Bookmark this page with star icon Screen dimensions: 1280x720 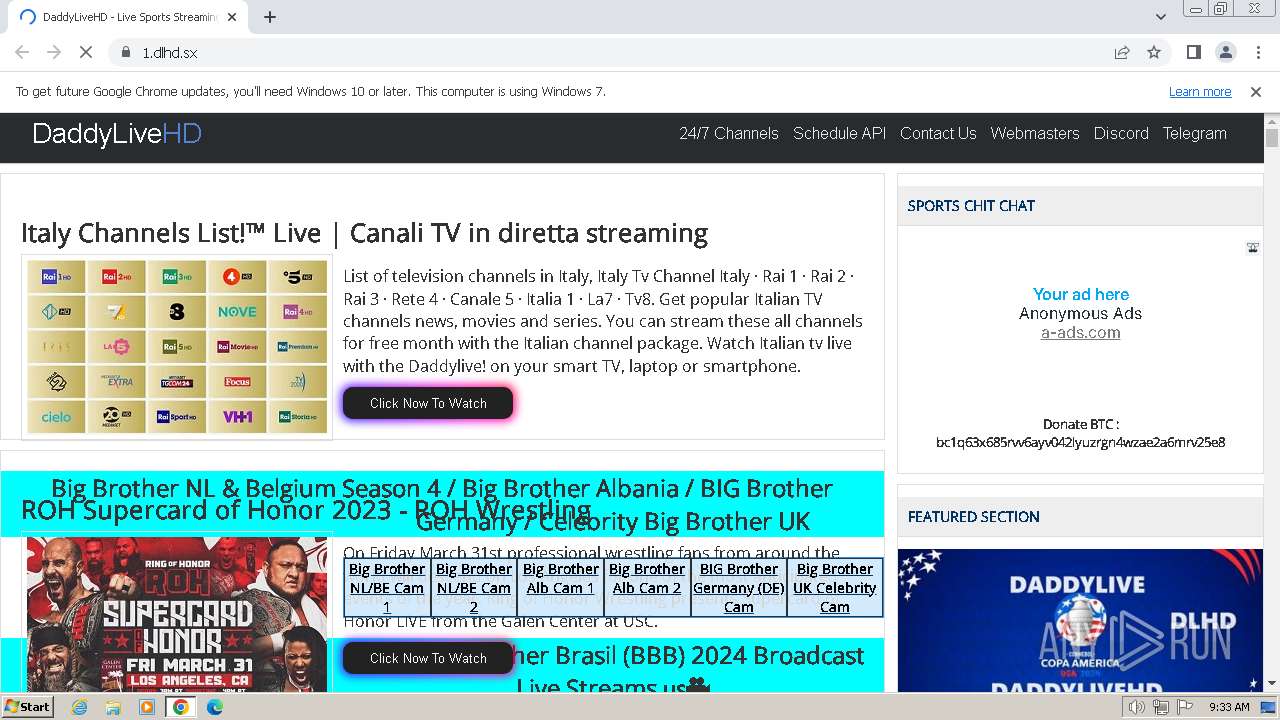(x=1154, y=52)
